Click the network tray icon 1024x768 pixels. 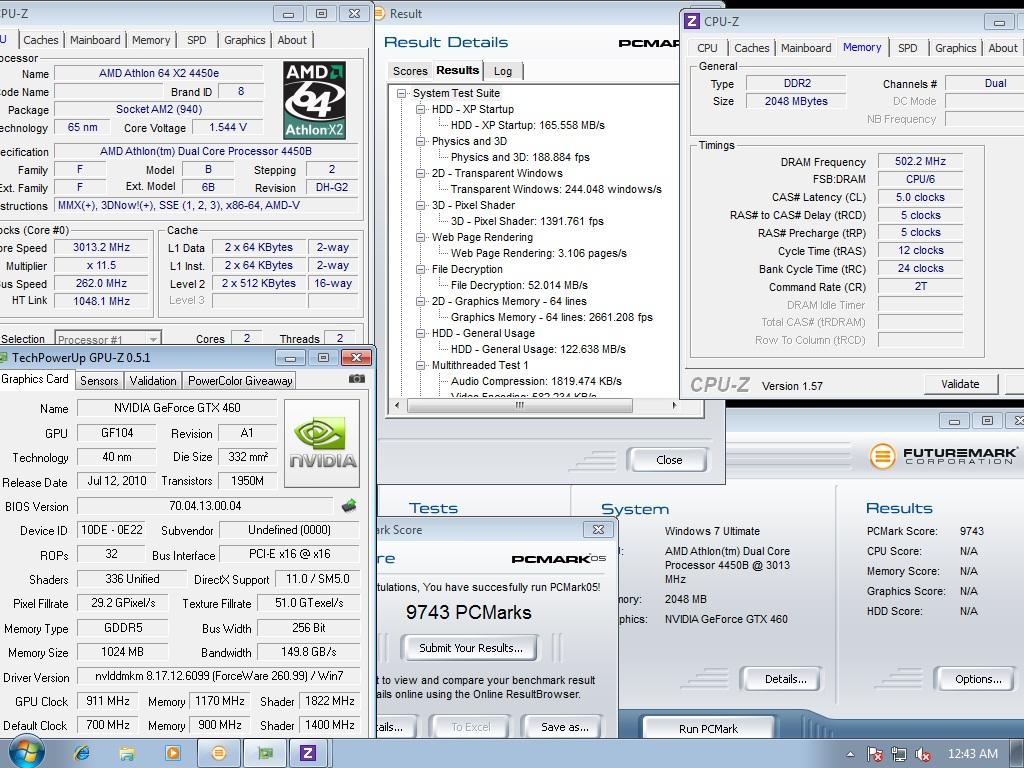click(899, 754)
